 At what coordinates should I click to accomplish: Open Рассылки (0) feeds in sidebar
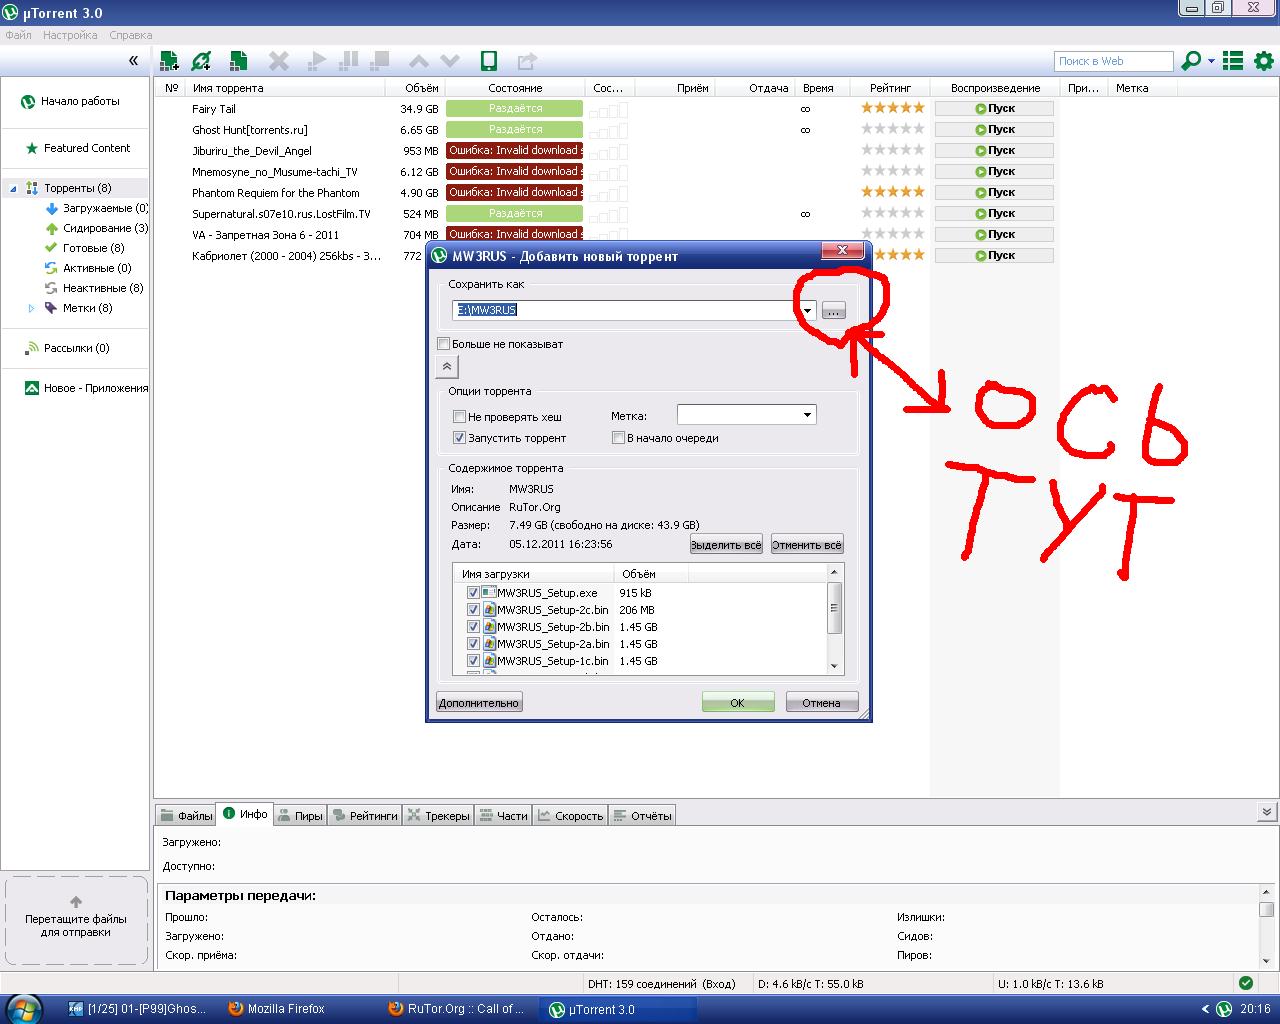[68, 348]
